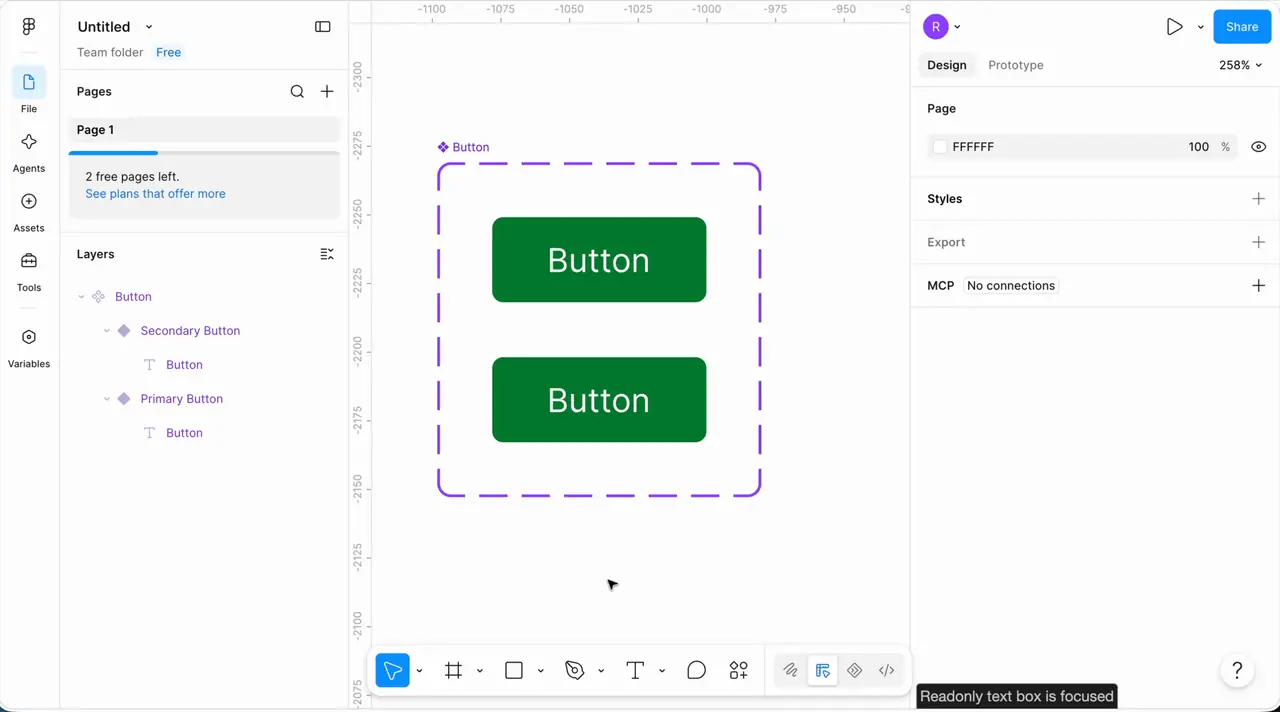
Task: Switch to Draw mode
Action: [x=790, y=670]
